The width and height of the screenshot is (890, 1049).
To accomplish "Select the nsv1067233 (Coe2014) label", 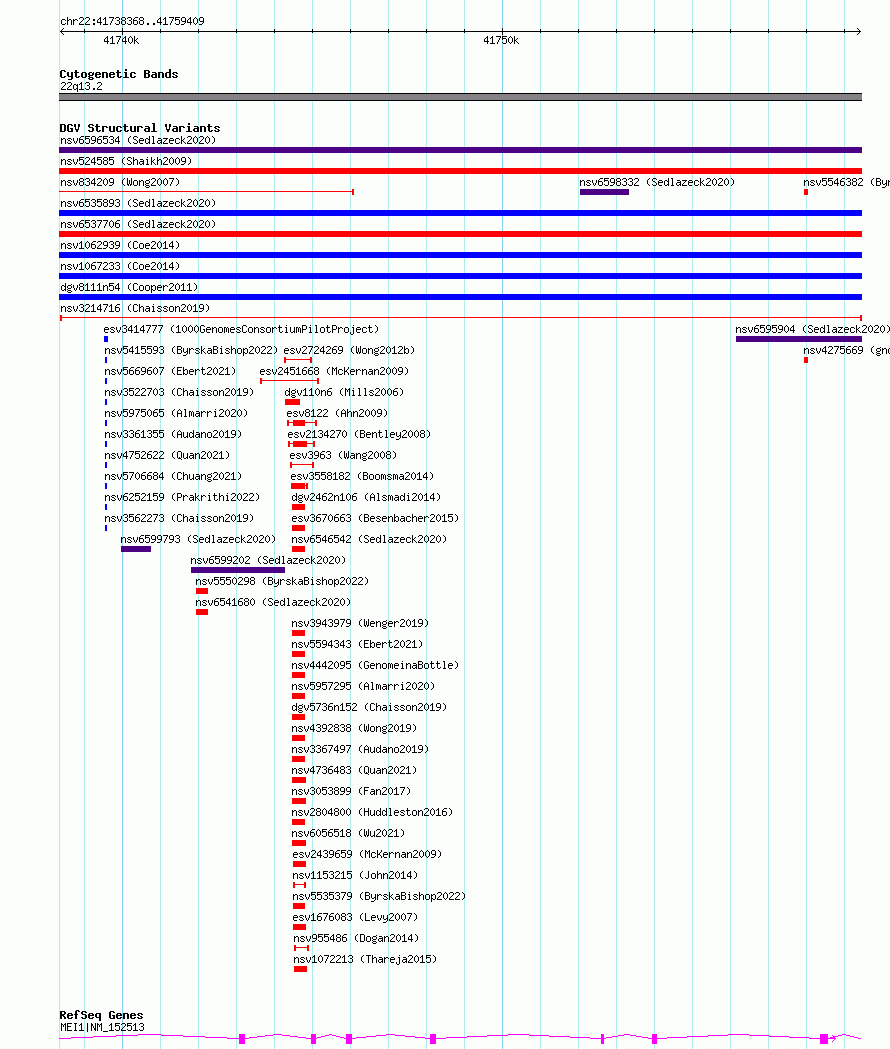I will pyautogui.click(x=120, y=266).
